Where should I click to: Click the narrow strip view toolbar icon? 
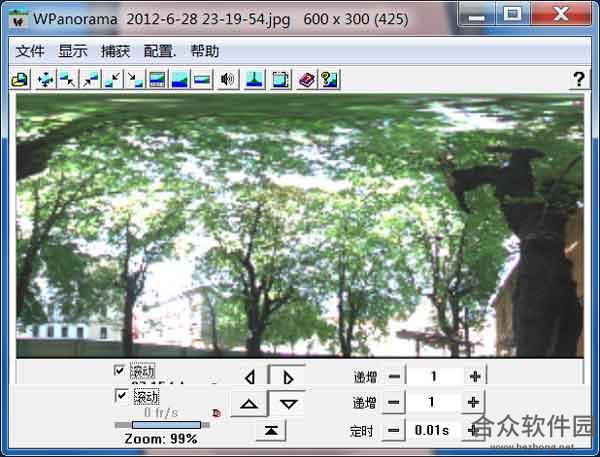(202, 80)
